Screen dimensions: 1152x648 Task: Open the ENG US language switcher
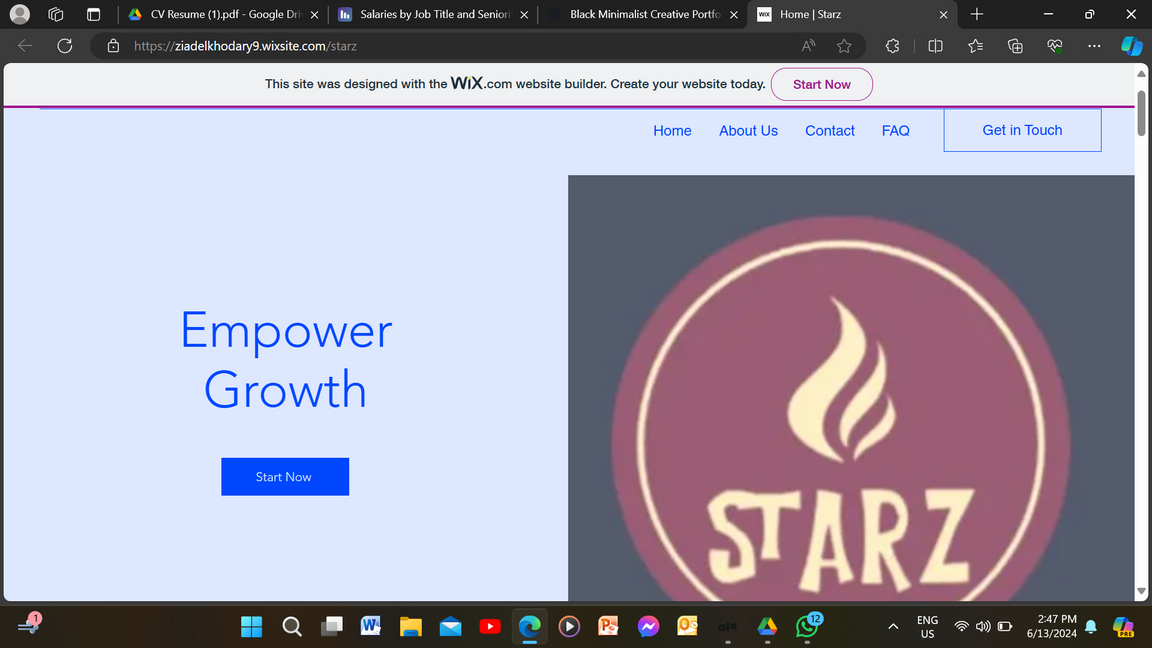927,627
